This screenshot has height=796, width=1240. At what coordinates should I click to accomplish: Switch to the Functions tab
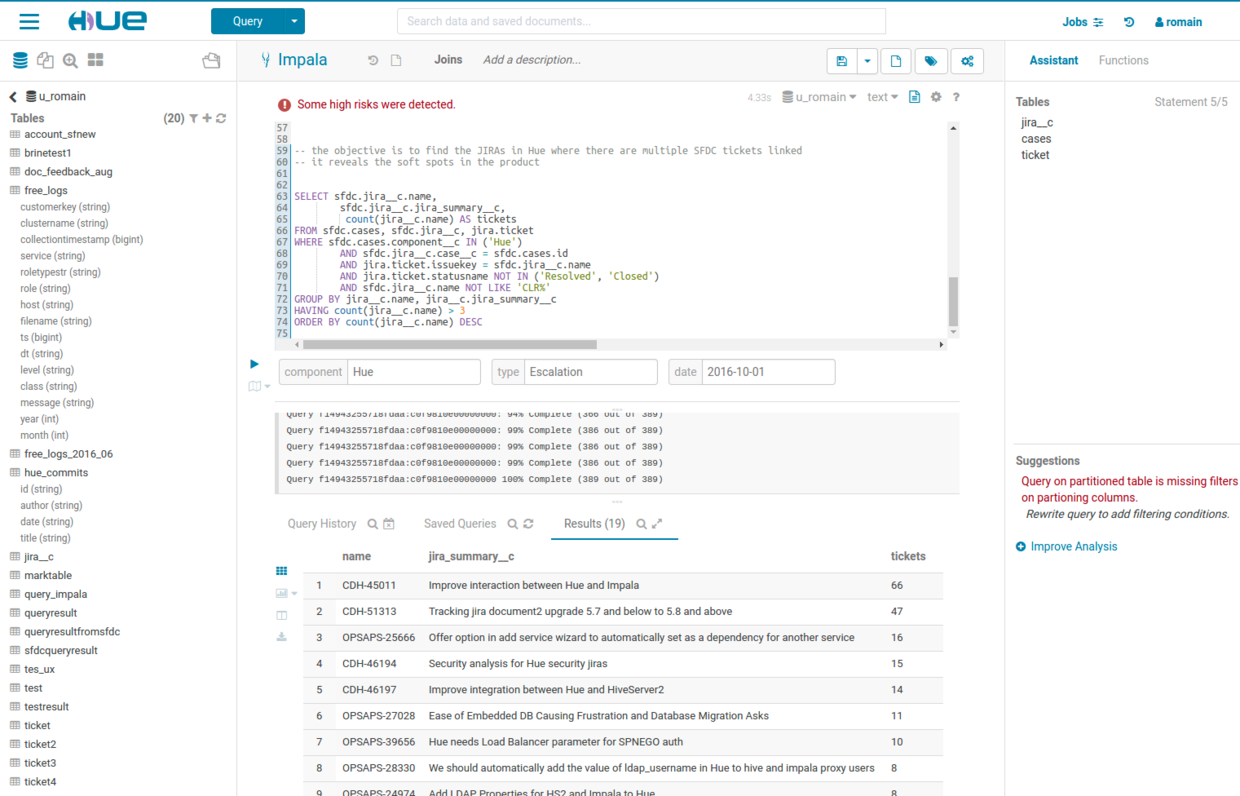pos(1123,60)
